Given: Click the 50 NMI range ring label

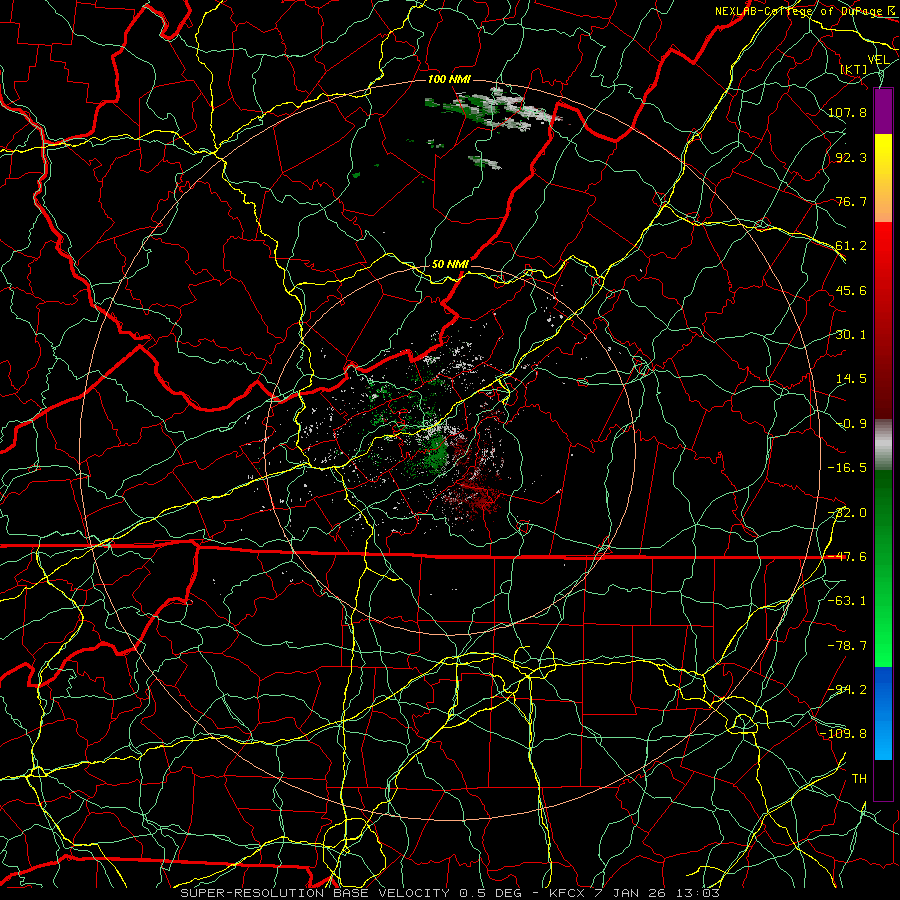Looking at the screenshot, I should tap(450, 265).
